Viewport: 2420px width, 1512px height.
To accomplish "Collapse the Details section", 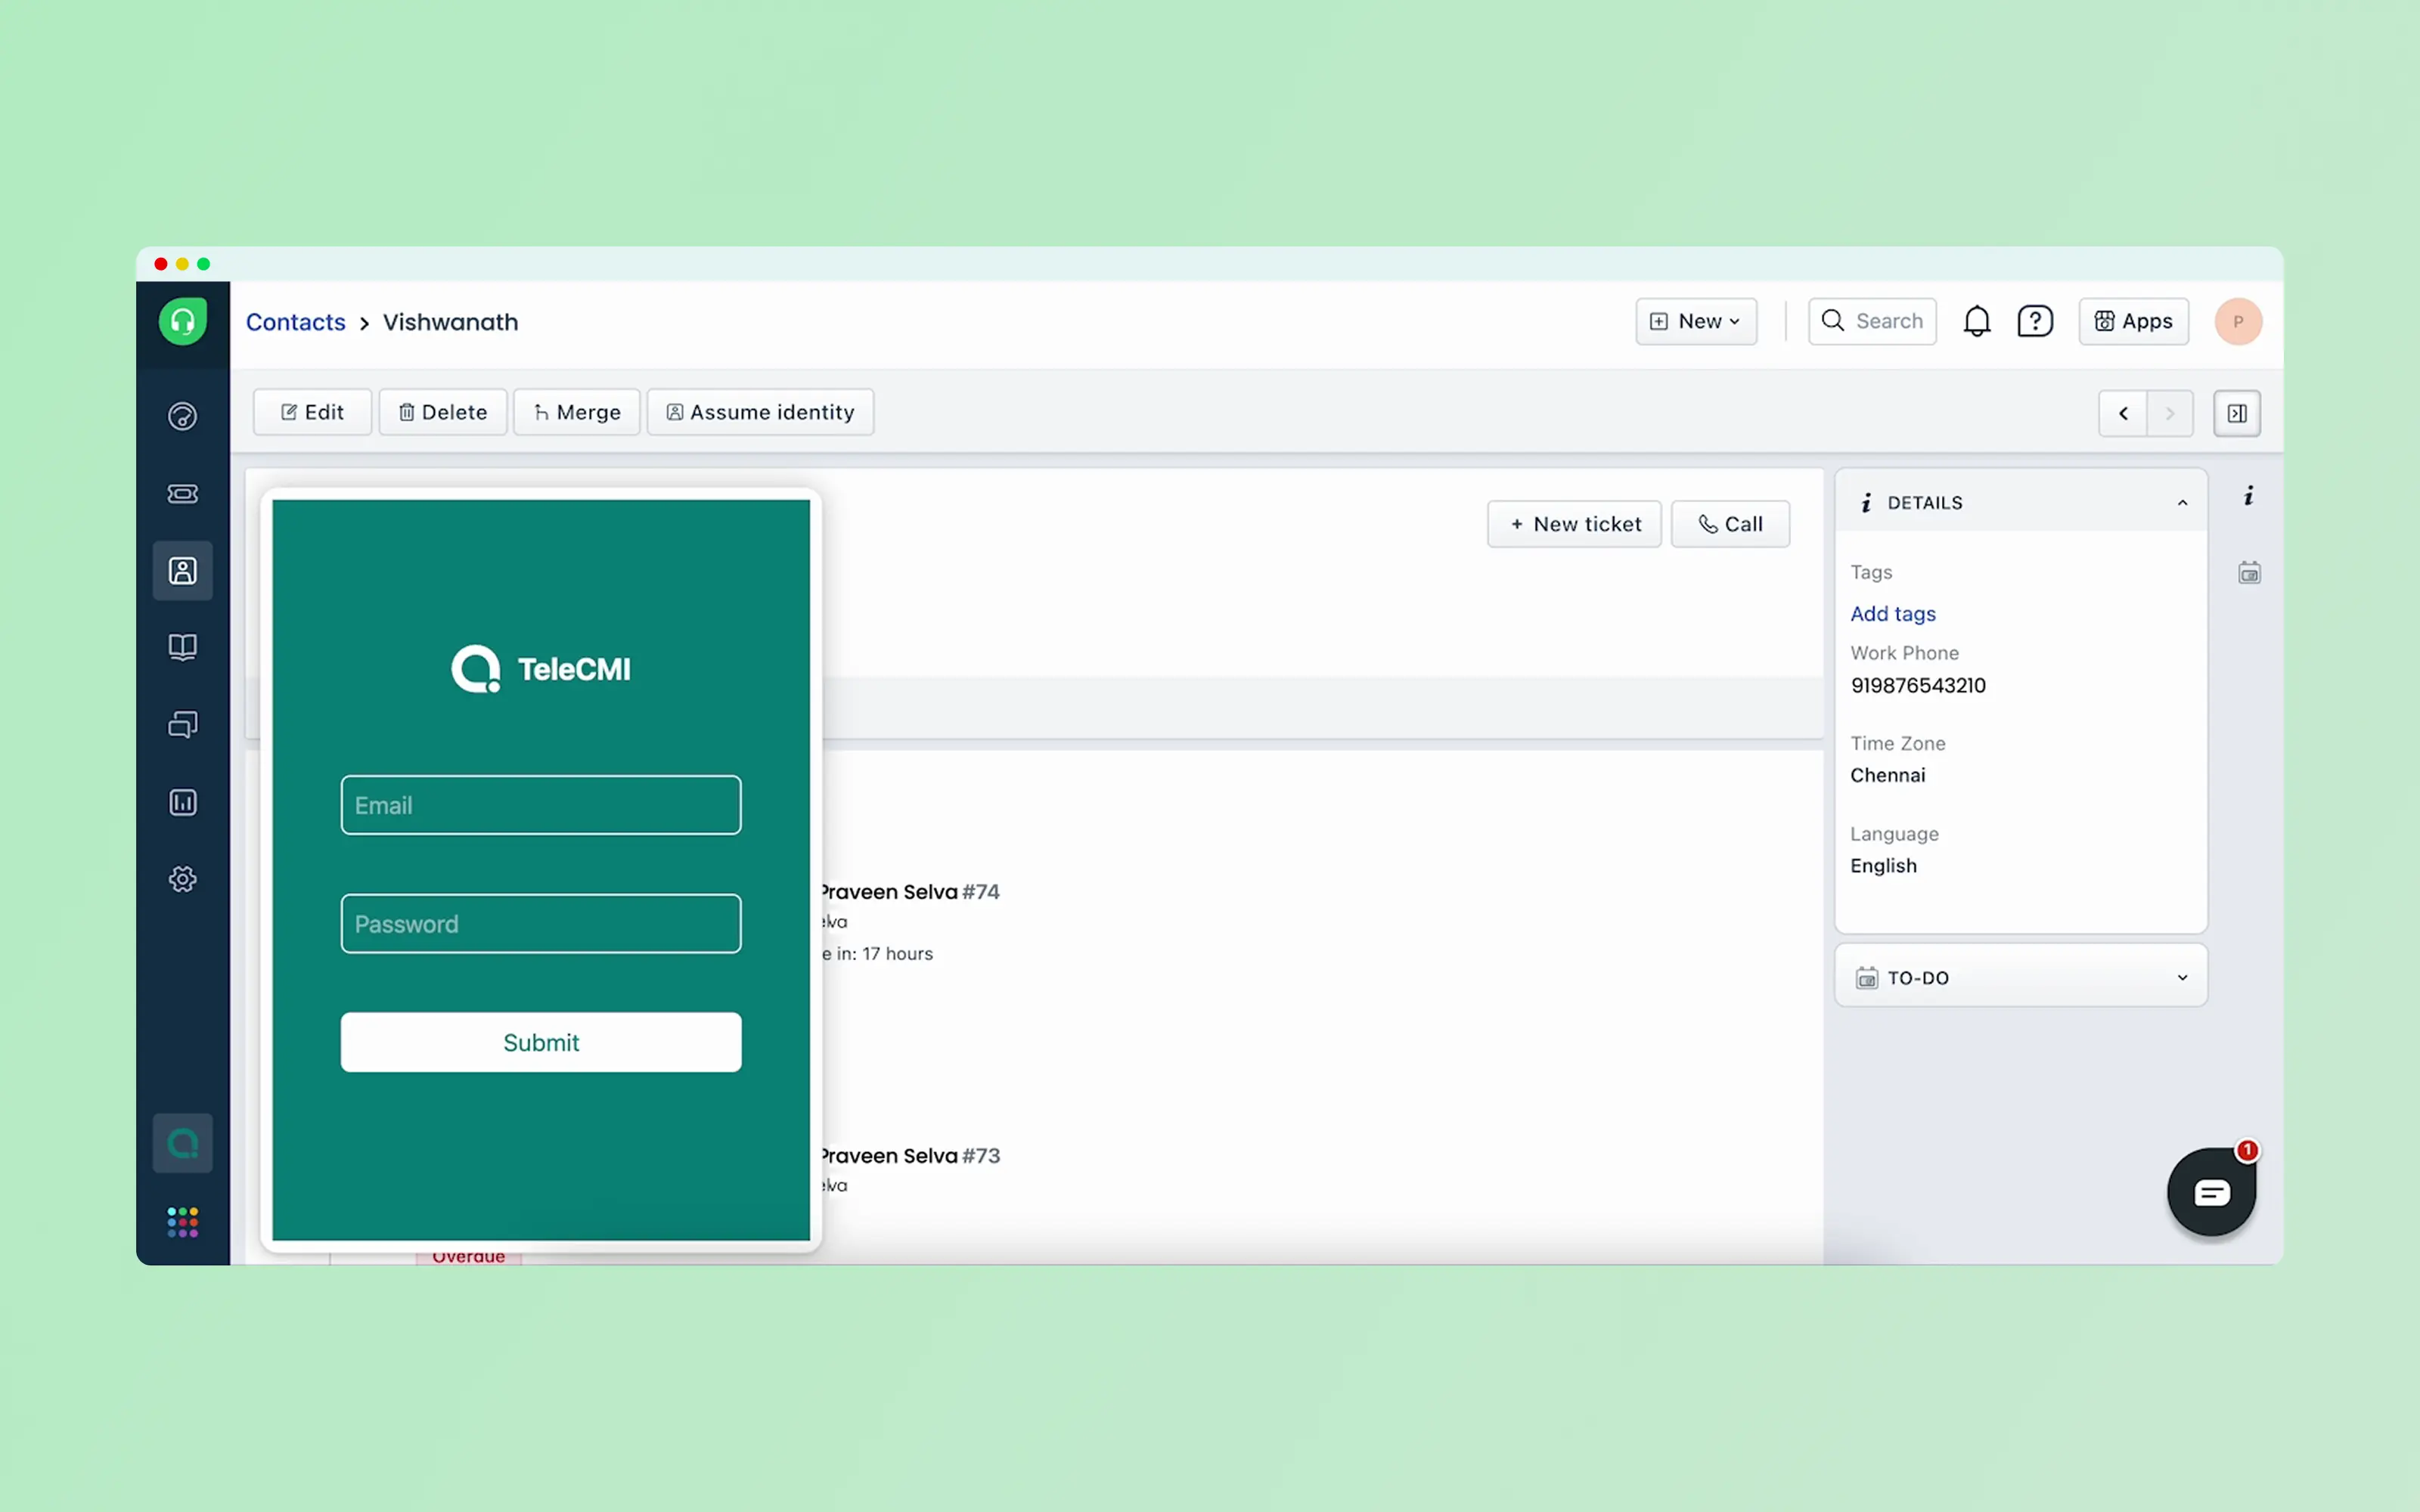I will pos(2182,503).
